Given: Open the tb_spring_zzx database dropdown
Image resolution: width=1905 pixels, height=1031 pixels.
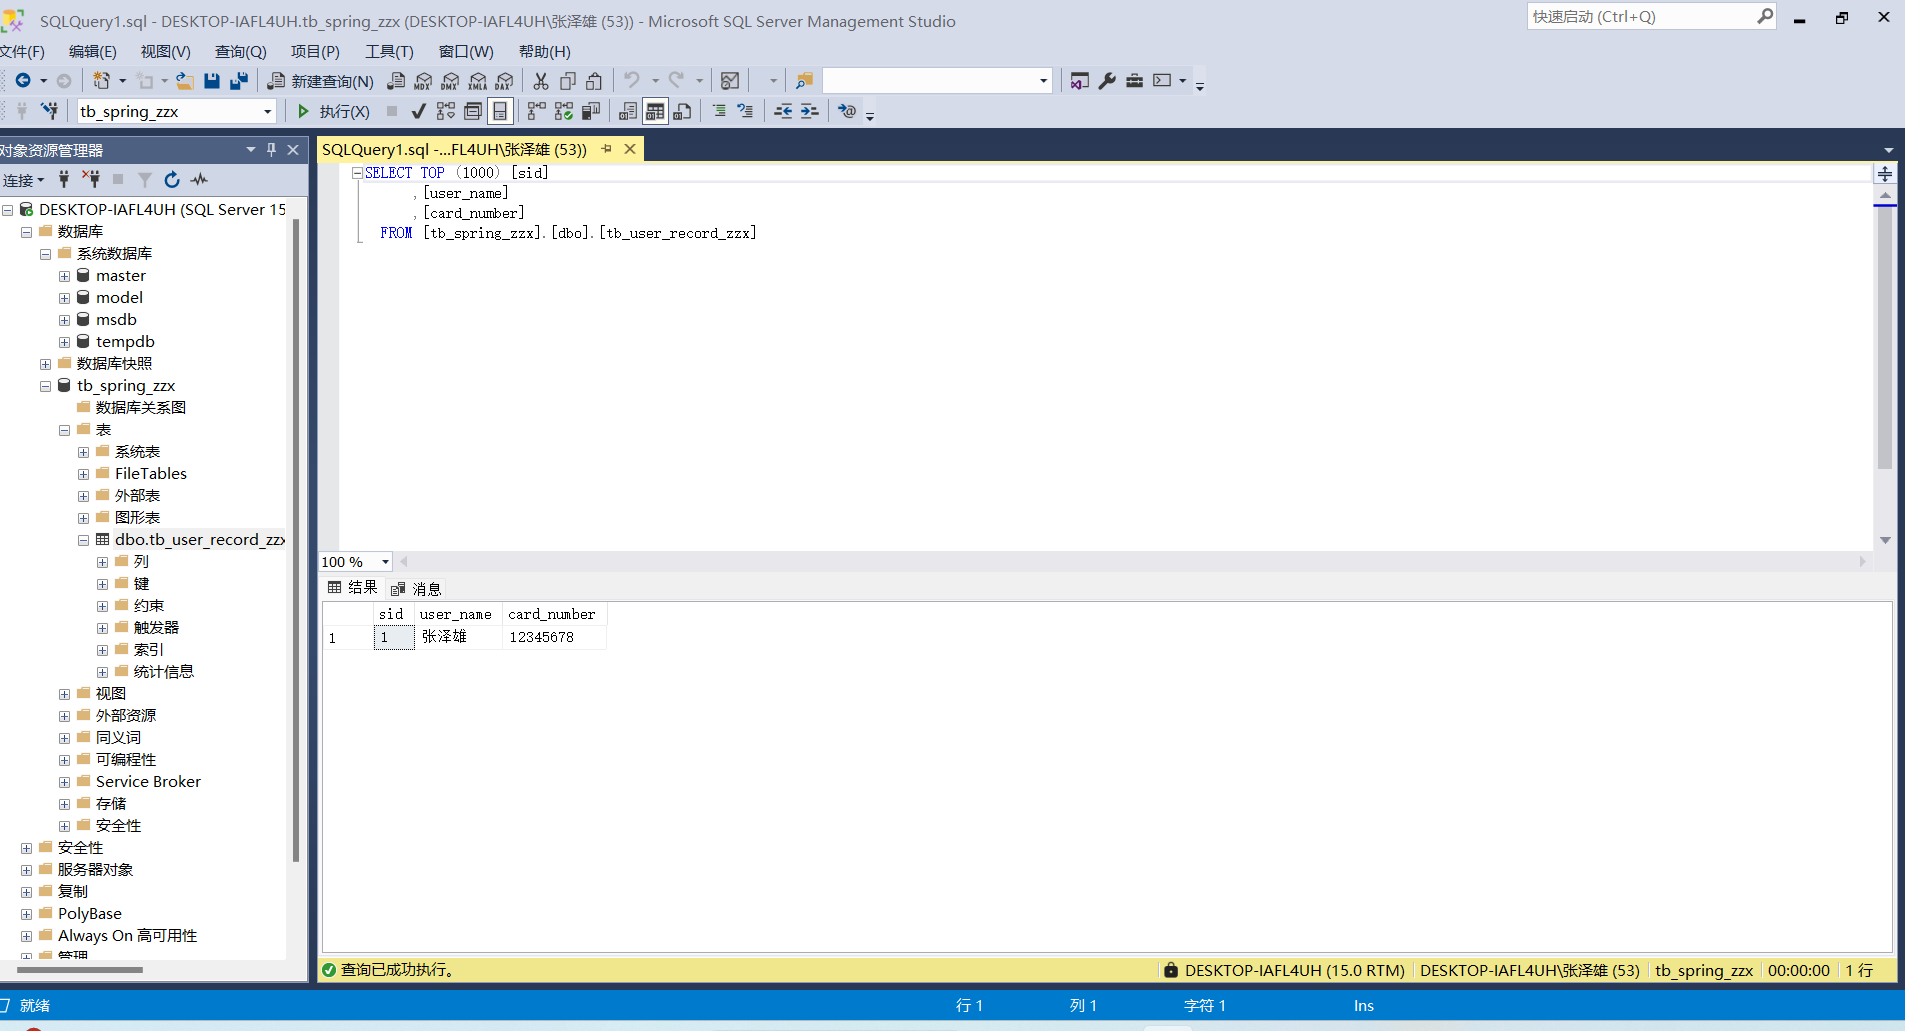Looking at the screenshot, I should coord(267,111).
